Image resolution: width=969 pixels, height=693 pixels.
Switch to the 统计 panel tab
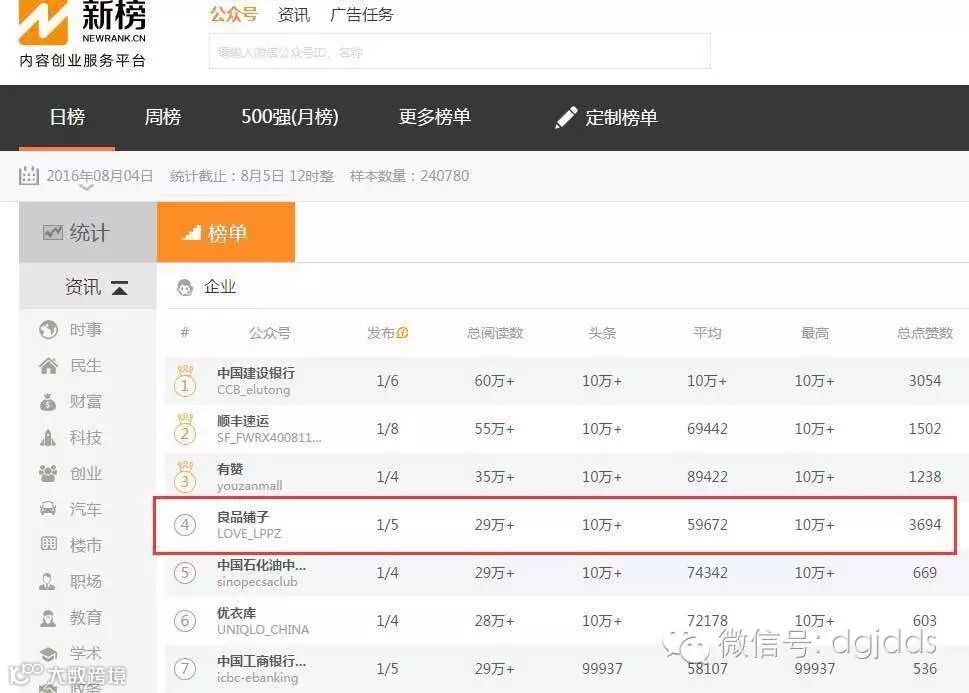coord(88,232)
